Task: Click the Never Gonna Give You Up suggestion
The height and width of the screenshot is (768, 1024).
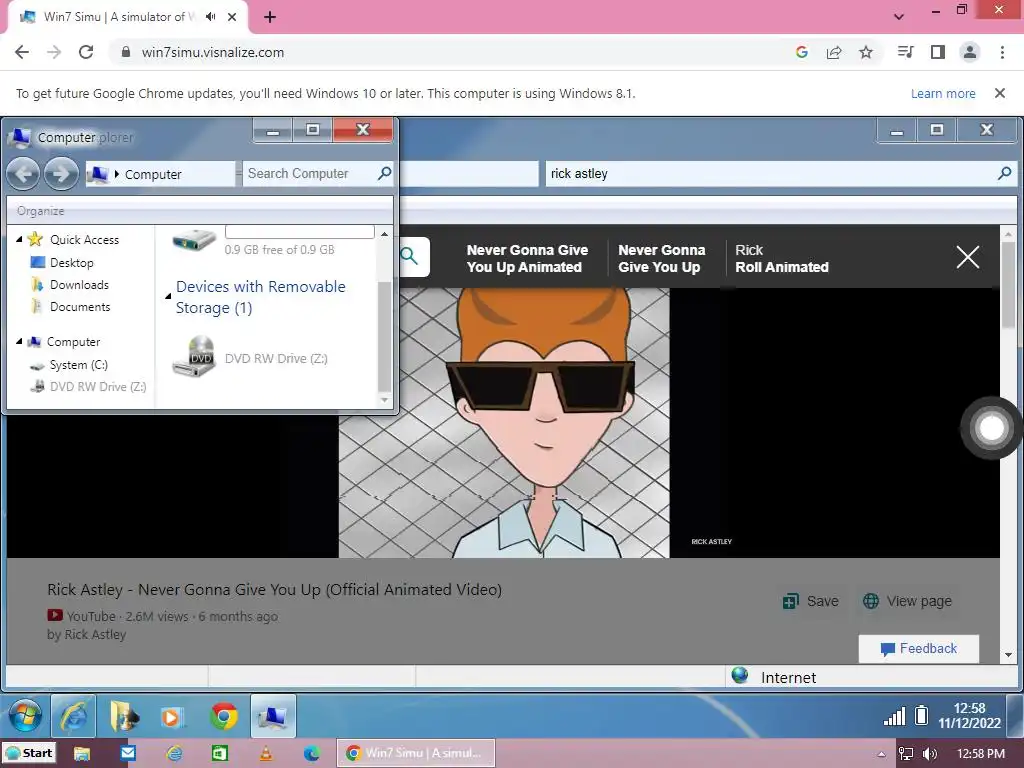Action: click(662, 259)
